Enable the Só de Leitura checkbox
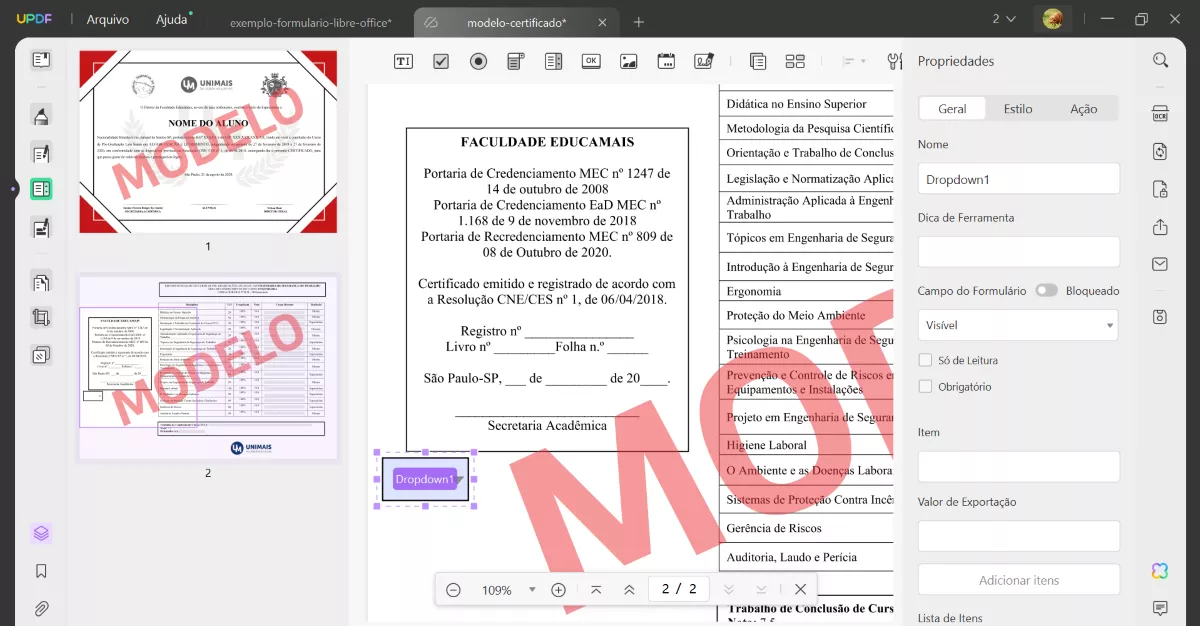Viewport: 1200px width, 626px height. [x=925, y=361]
